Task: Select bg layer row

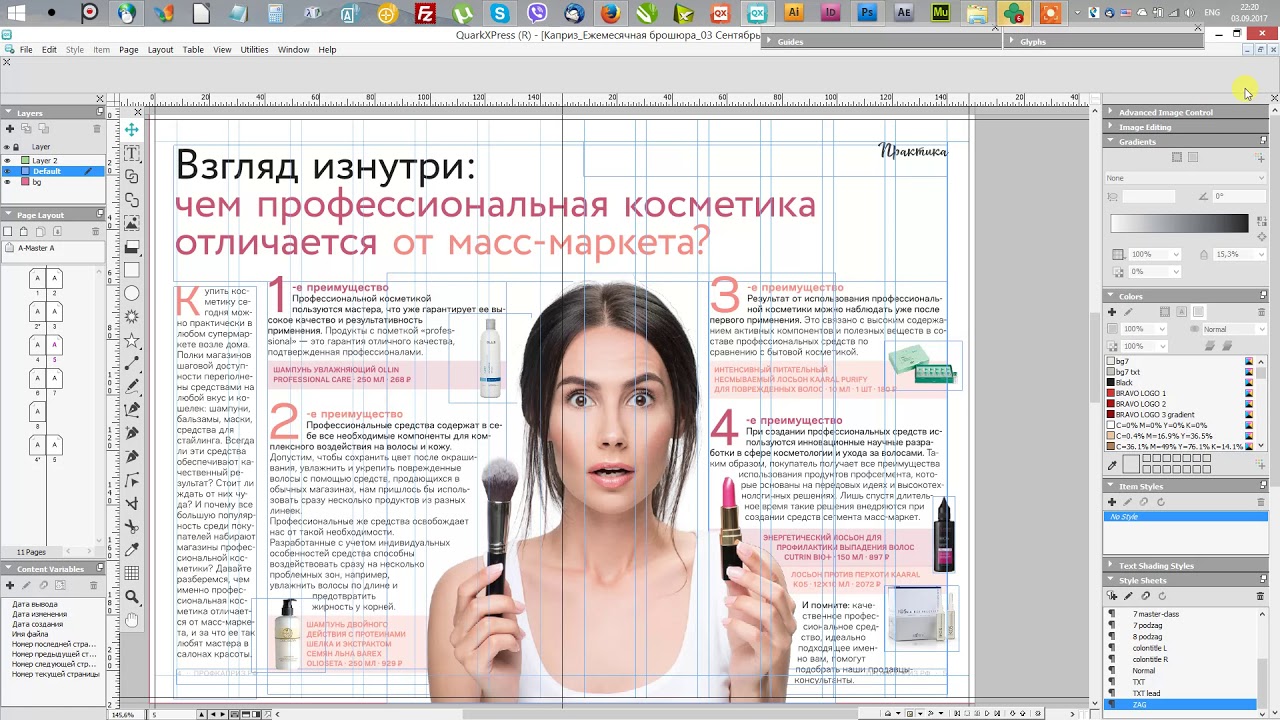Action: pos(54,182)
